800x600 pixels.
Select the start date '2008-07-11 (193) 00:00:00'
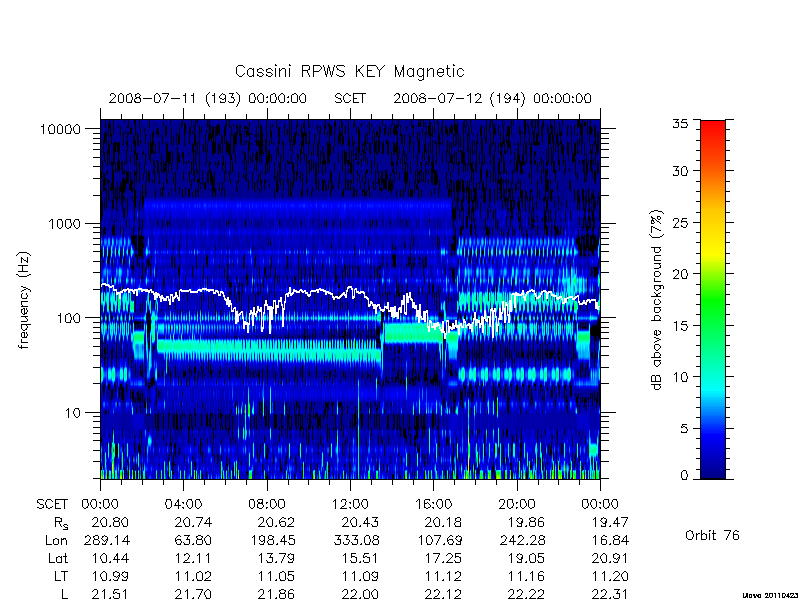[x=208, y=98]
